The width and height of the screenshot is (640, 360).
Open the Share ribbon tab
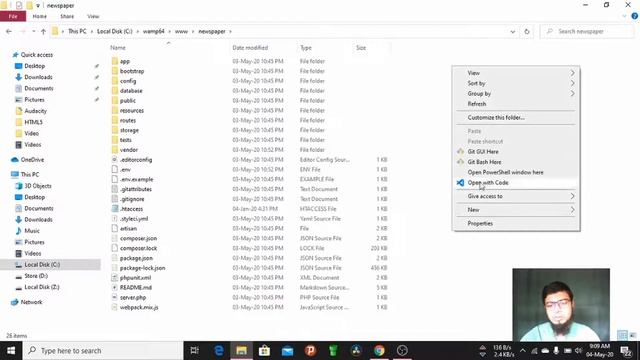(67, 16)
